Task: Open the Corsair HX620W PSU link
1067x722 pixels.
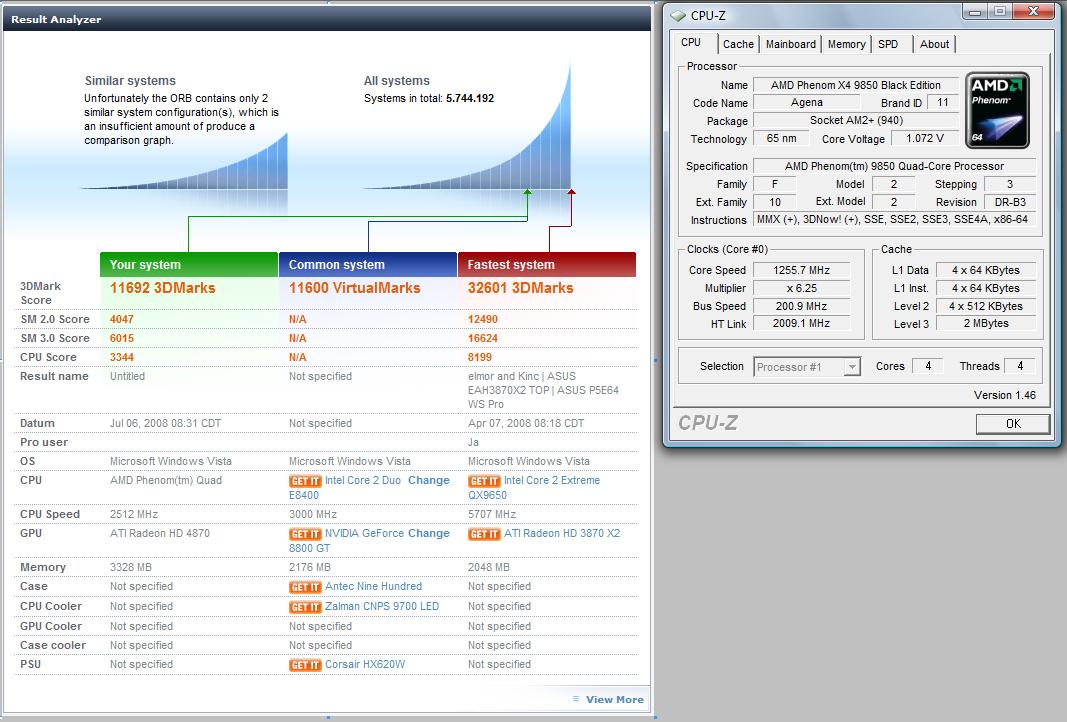Action: click(x=365, y=664)
